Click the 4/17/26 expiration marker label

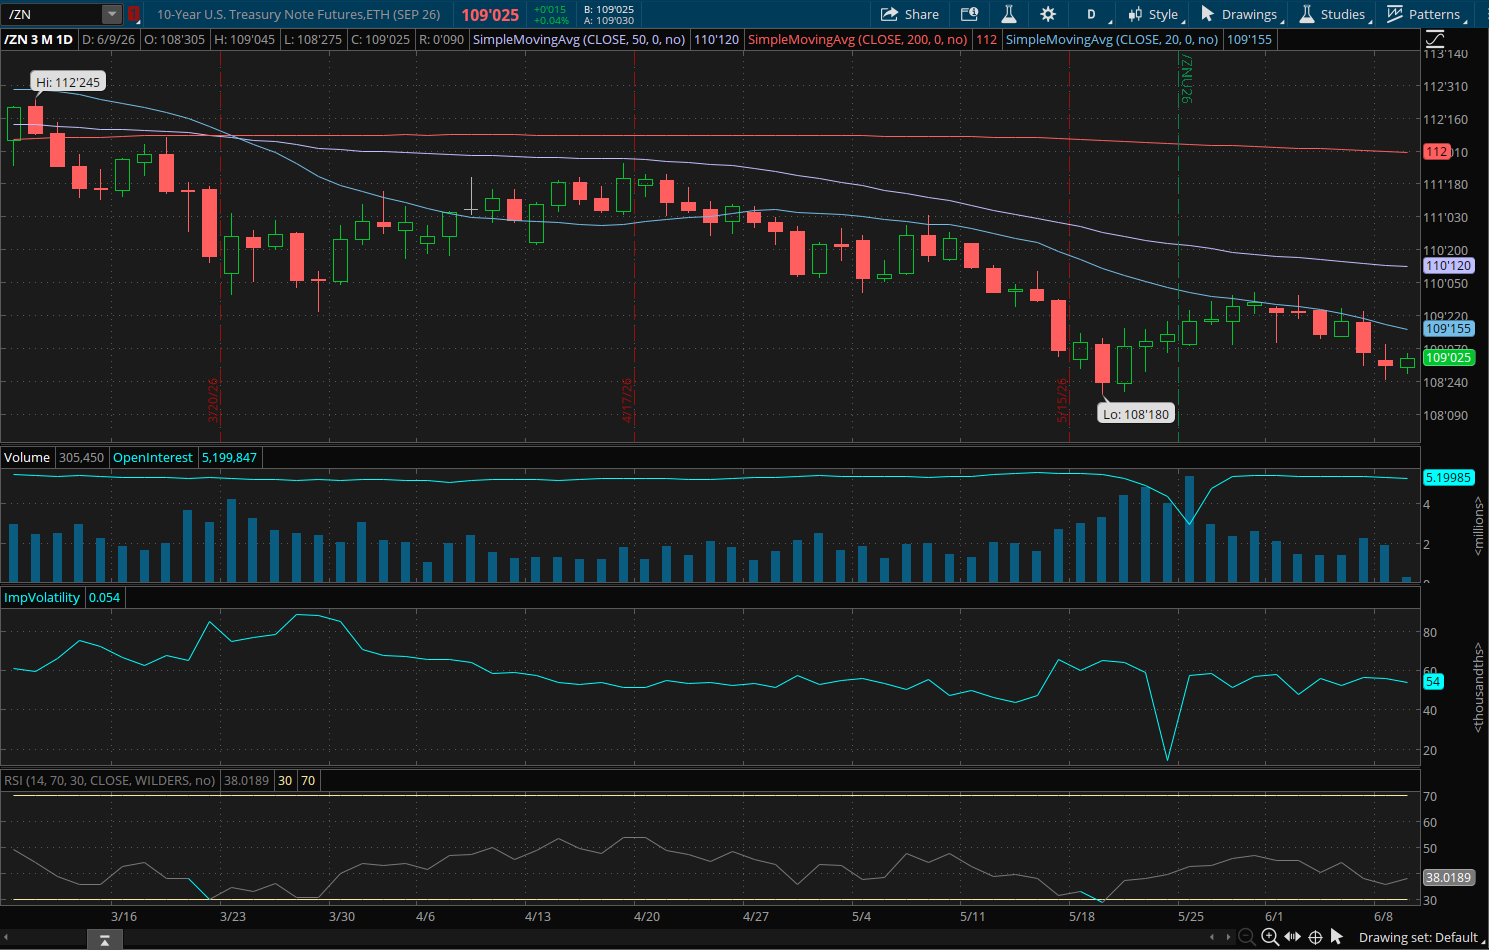(x=628, y=400)
